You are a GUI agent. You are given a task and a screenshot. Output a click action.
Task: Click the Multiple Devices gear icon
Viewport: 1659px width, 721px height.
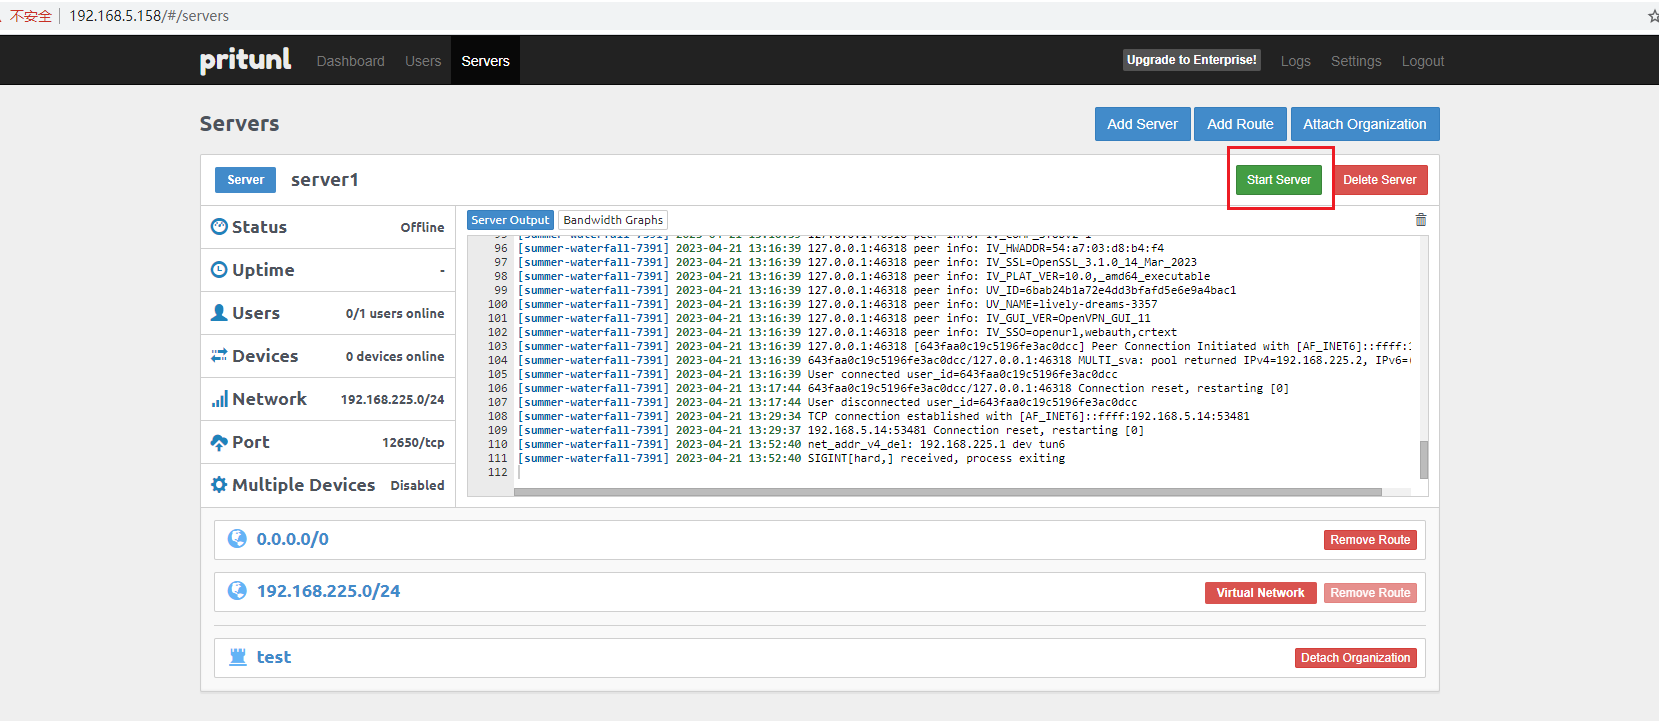coord(219,485)
